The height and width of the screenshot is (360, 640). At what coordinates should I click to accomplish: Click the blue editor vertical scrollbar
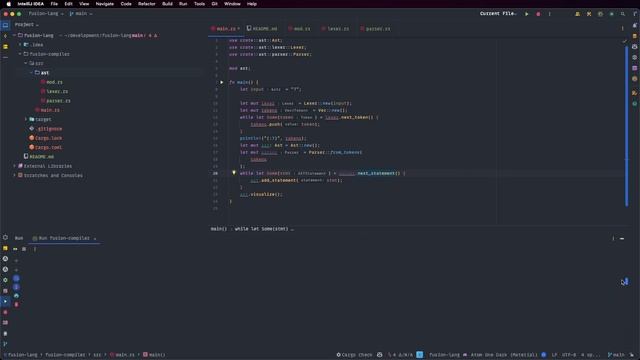627,127
